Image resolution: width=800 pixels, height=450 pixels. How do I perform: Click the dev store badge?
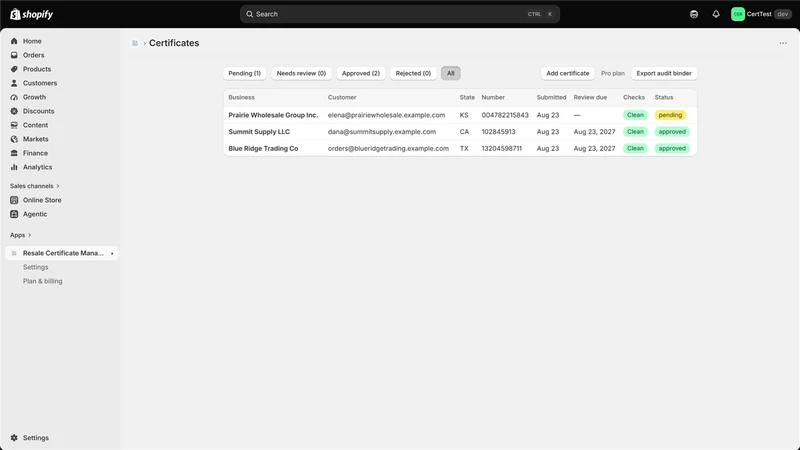[x=783, y=14]
